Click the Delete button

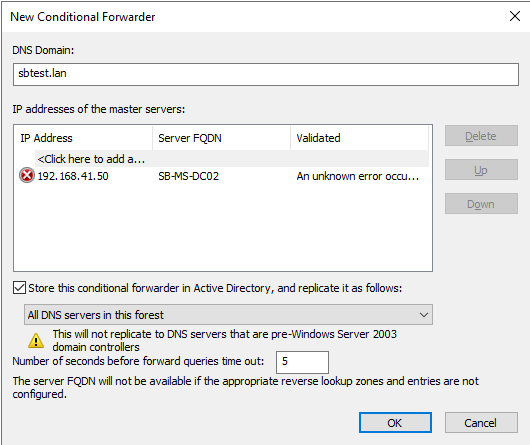tap(481, 136)
